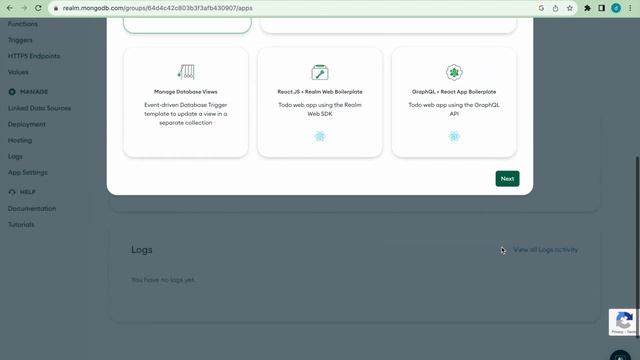Click the Manage Database Views icon
Screen dimensions: 640x360
coord(186,72)
